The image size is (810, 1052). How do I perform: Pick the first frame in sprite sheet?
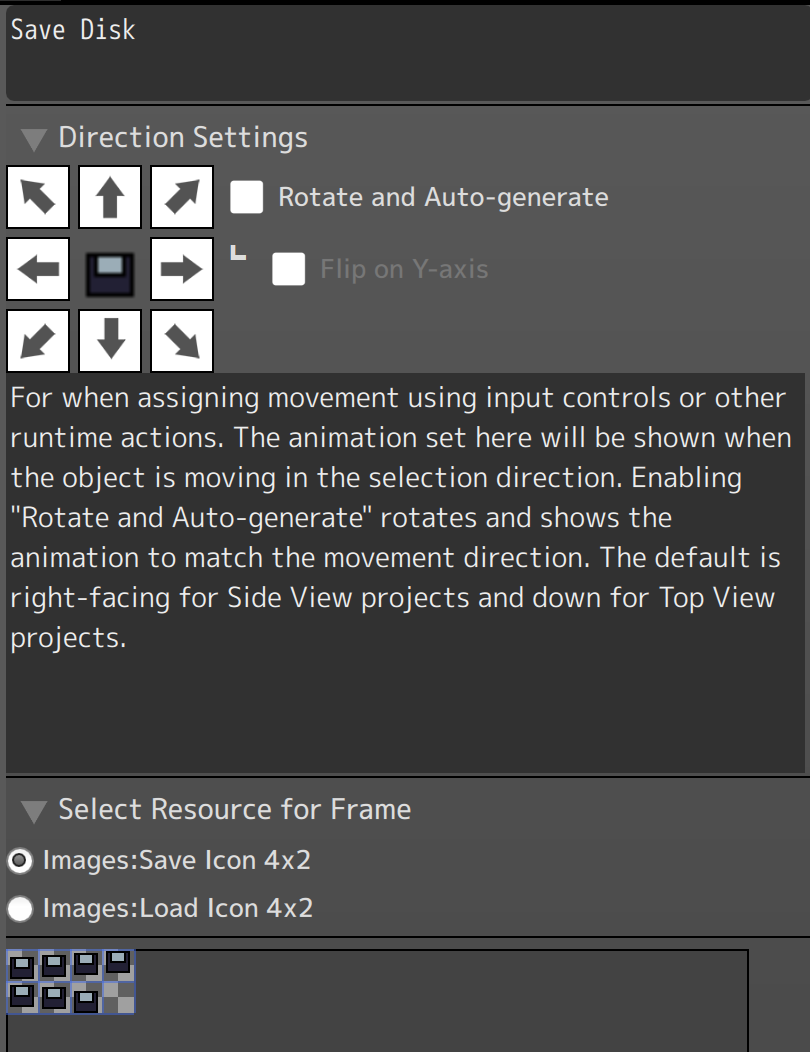click(22, 966)
